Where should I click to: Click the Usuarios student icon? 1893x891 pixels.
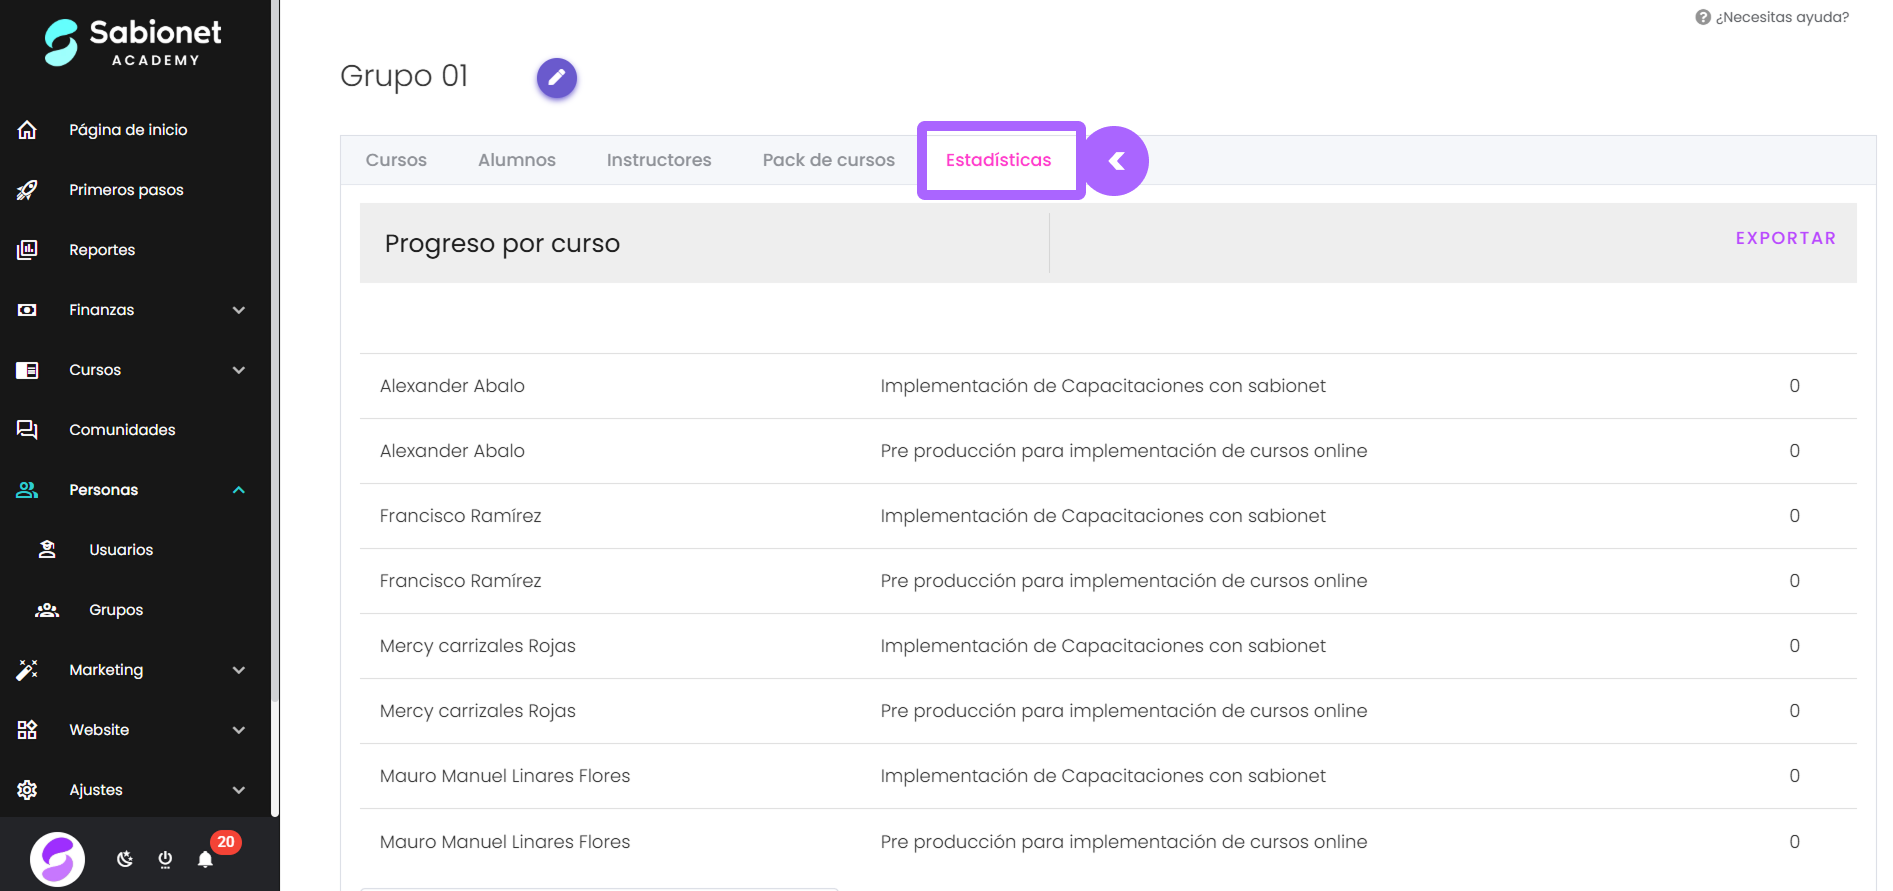[47, 550]
